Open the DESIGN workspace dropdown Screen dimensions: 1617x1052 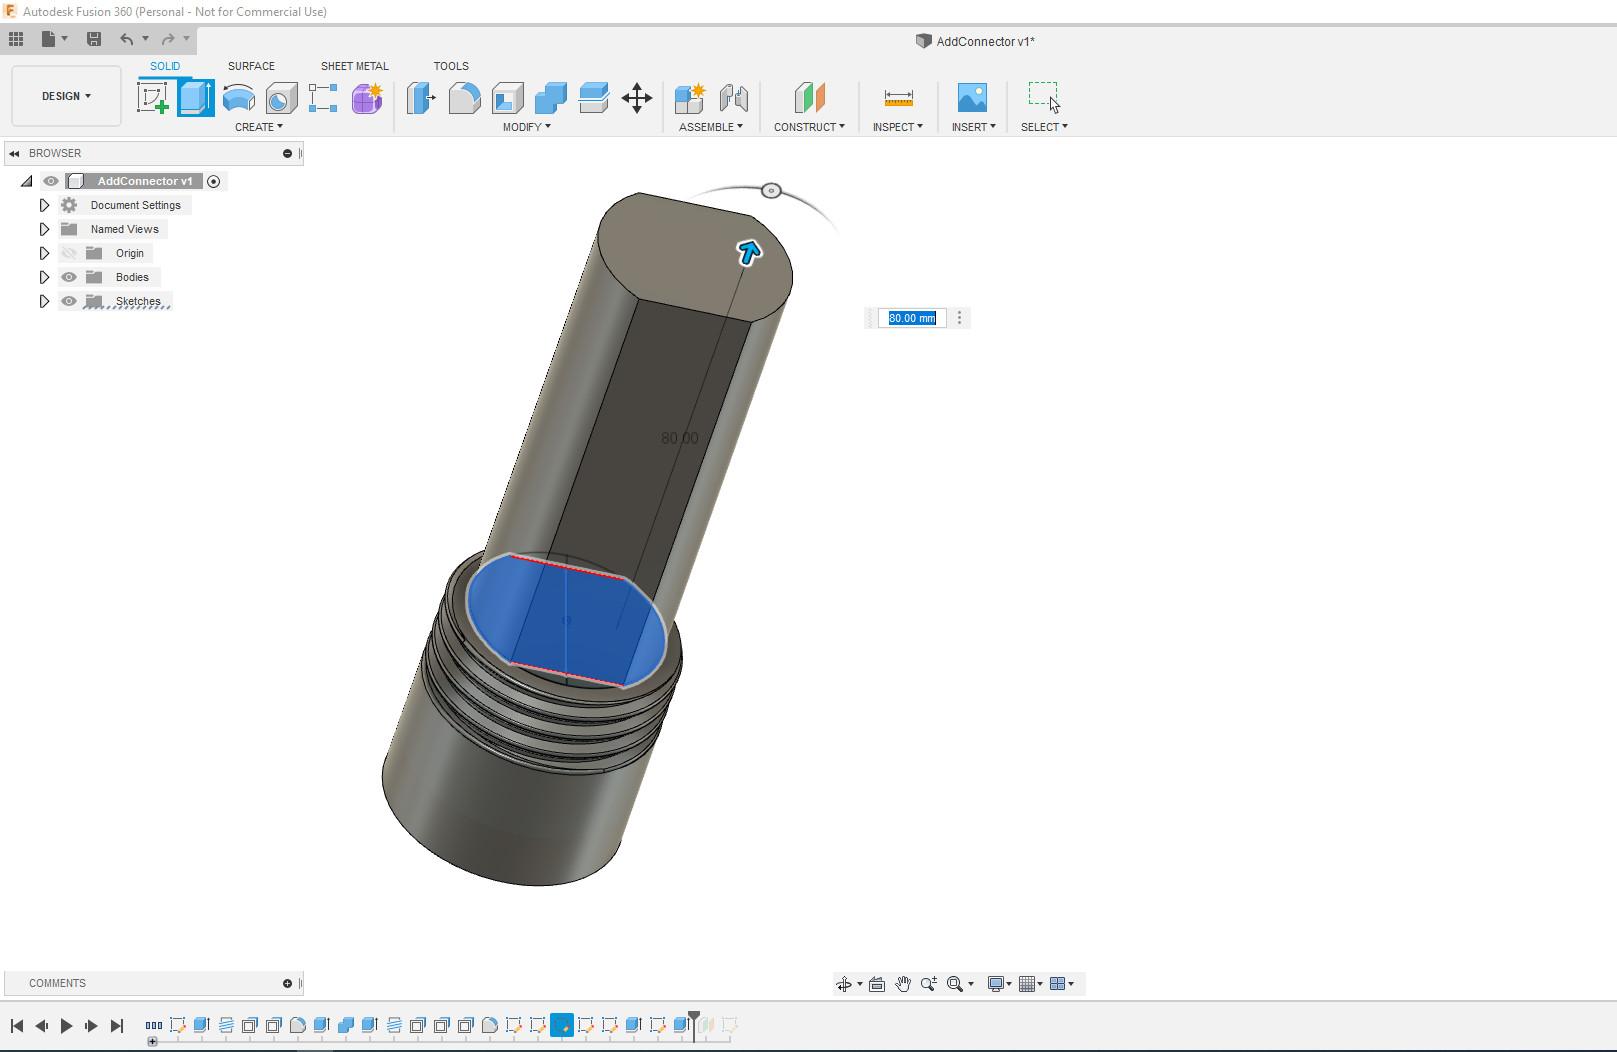coord(66,96)
